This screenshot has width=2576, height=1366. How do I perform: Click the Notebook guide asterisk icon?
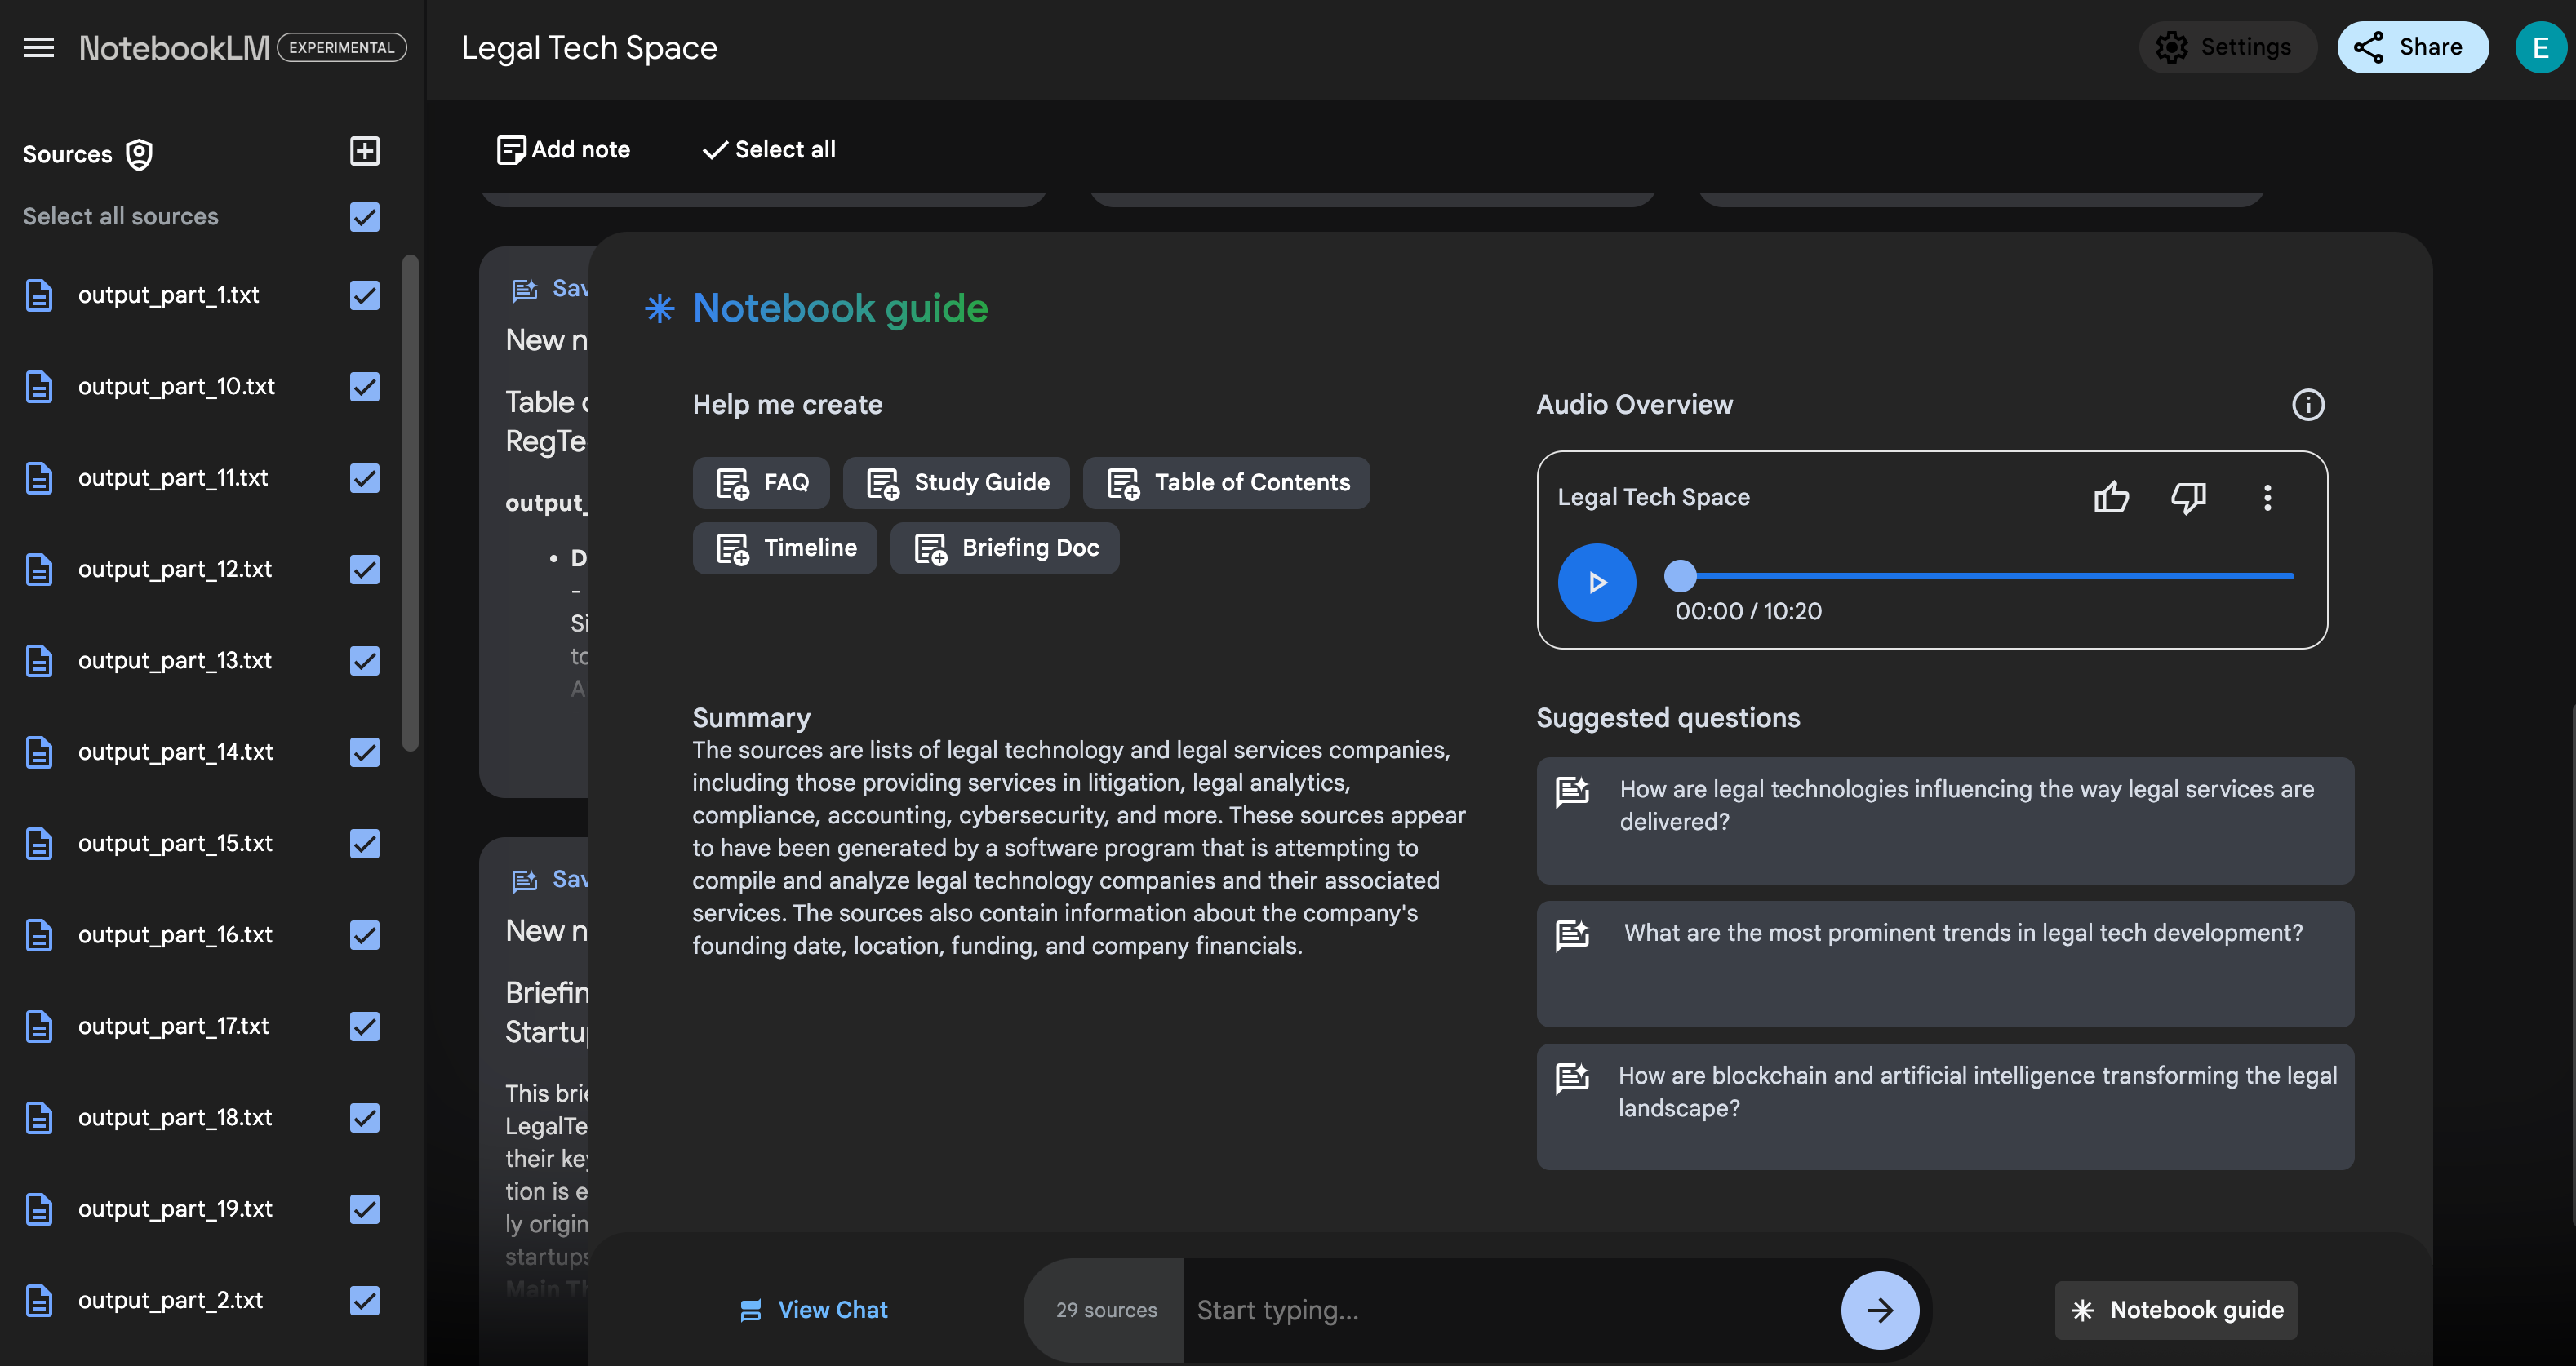660,308
